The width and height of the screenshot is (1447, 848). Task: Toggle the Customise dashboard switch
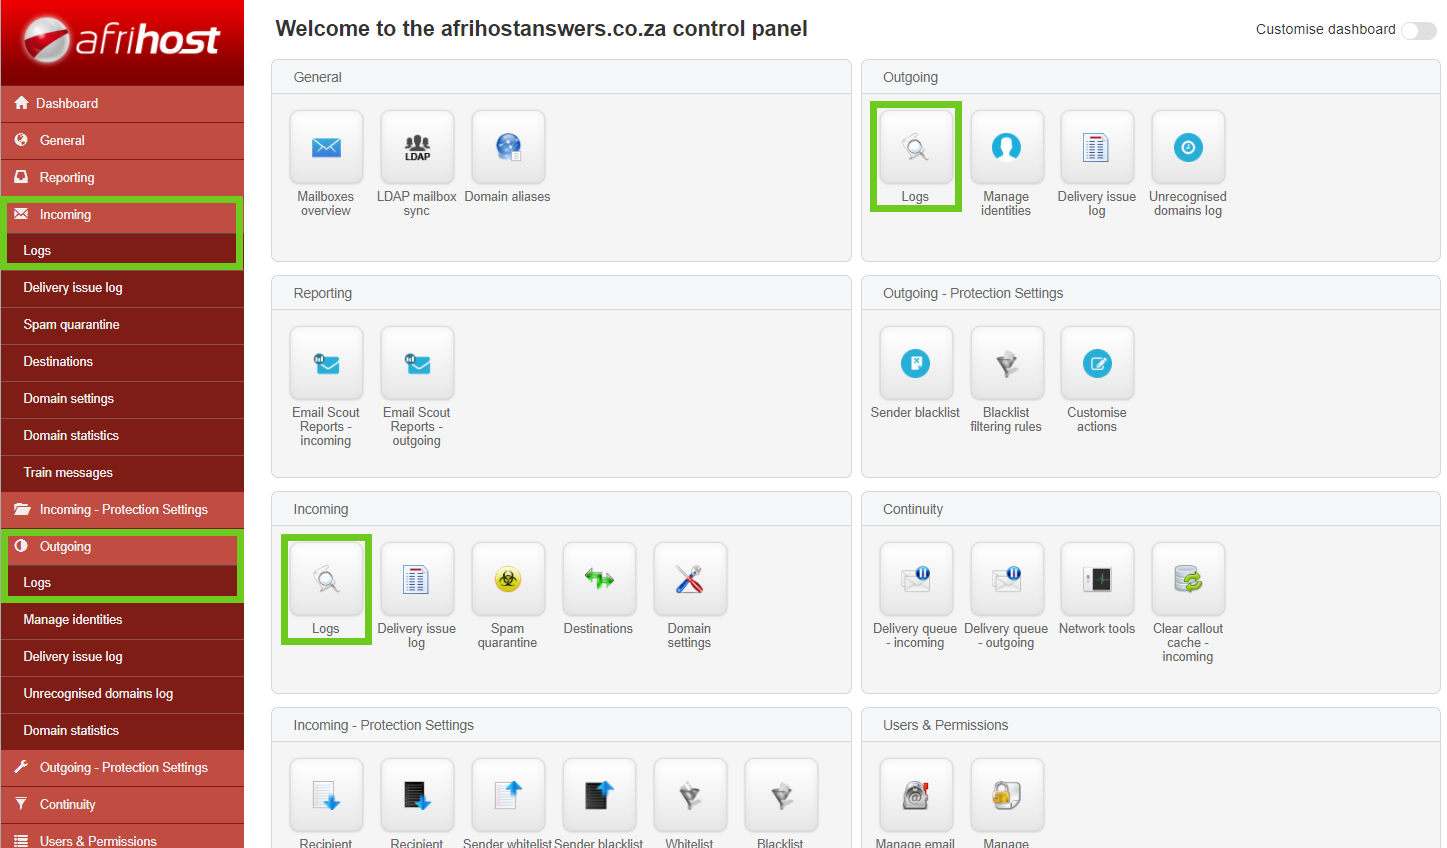click(1418, 30)
